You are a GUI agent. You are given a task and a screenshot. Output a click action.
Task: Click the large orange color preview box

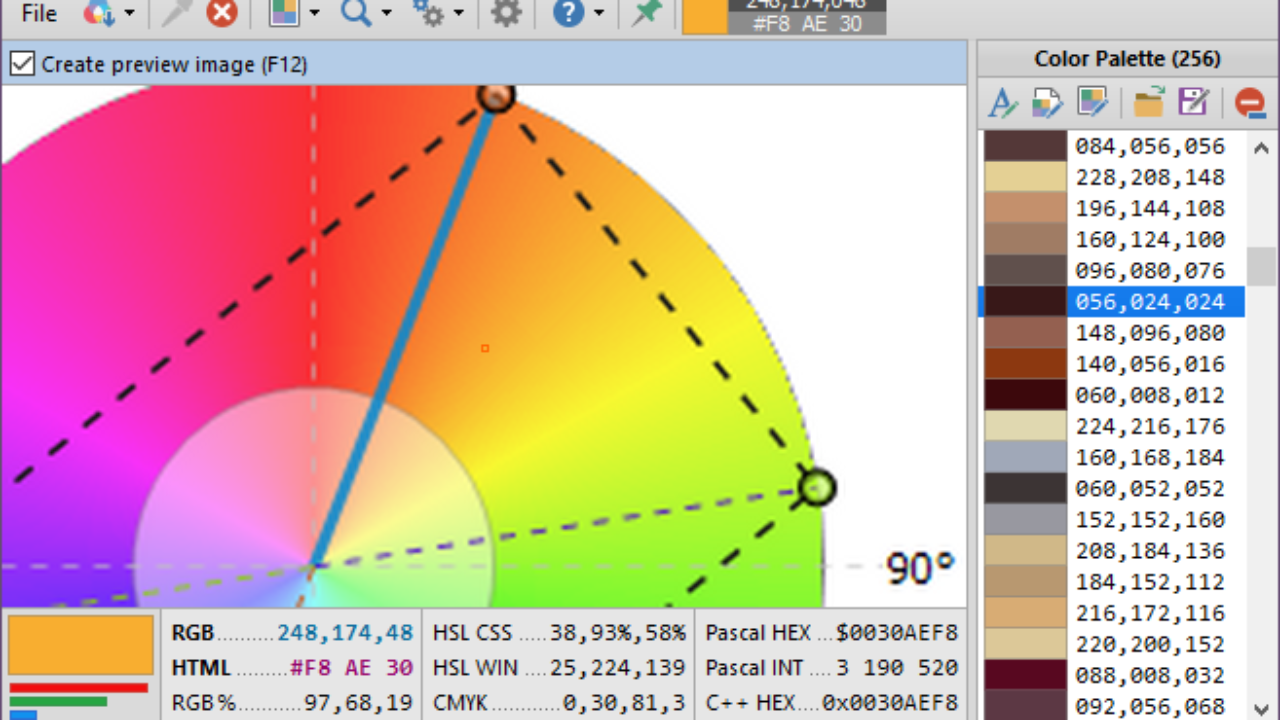point(81,645)
